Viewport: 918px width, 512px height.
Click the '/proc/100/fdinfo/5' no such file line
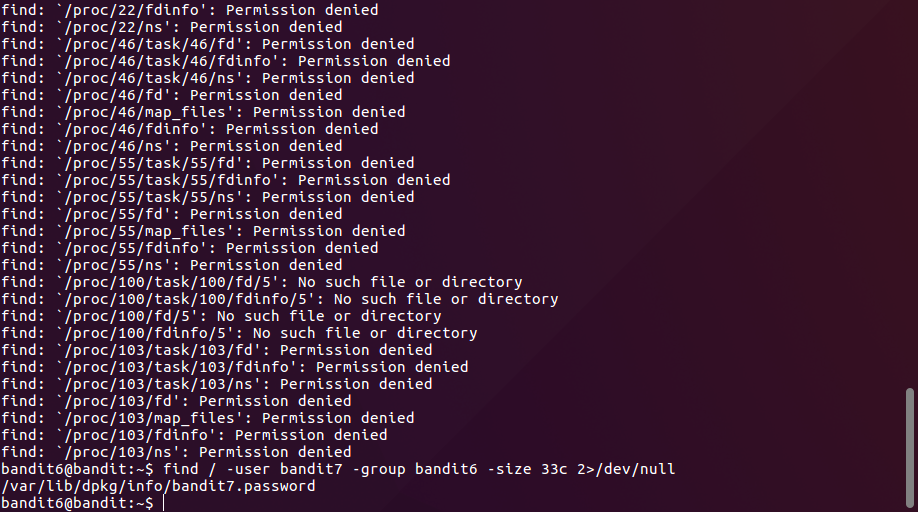tap(239, 333)
